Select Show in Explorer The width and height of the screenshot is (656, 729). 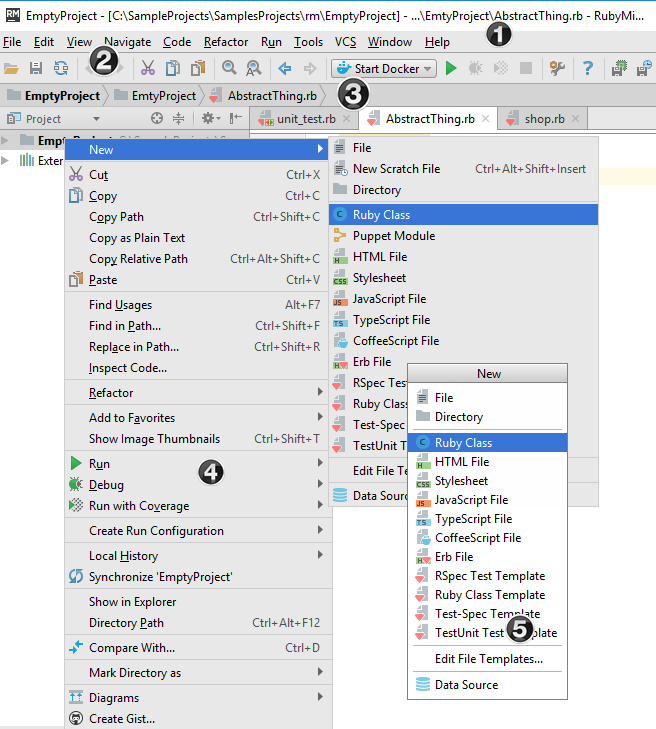click(x=199, y=602)
